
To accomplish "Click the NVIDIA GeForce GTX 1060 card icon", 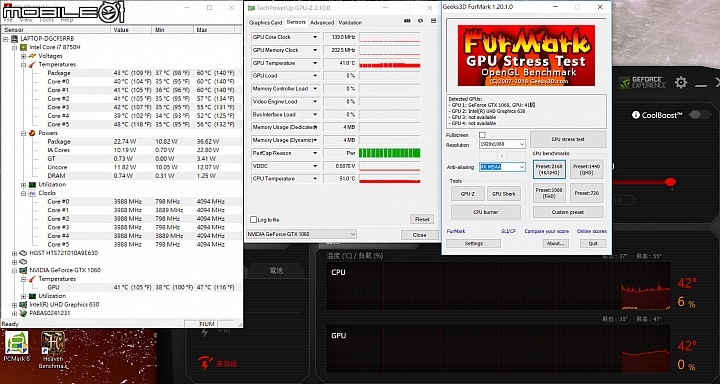I will coord(23,270).
